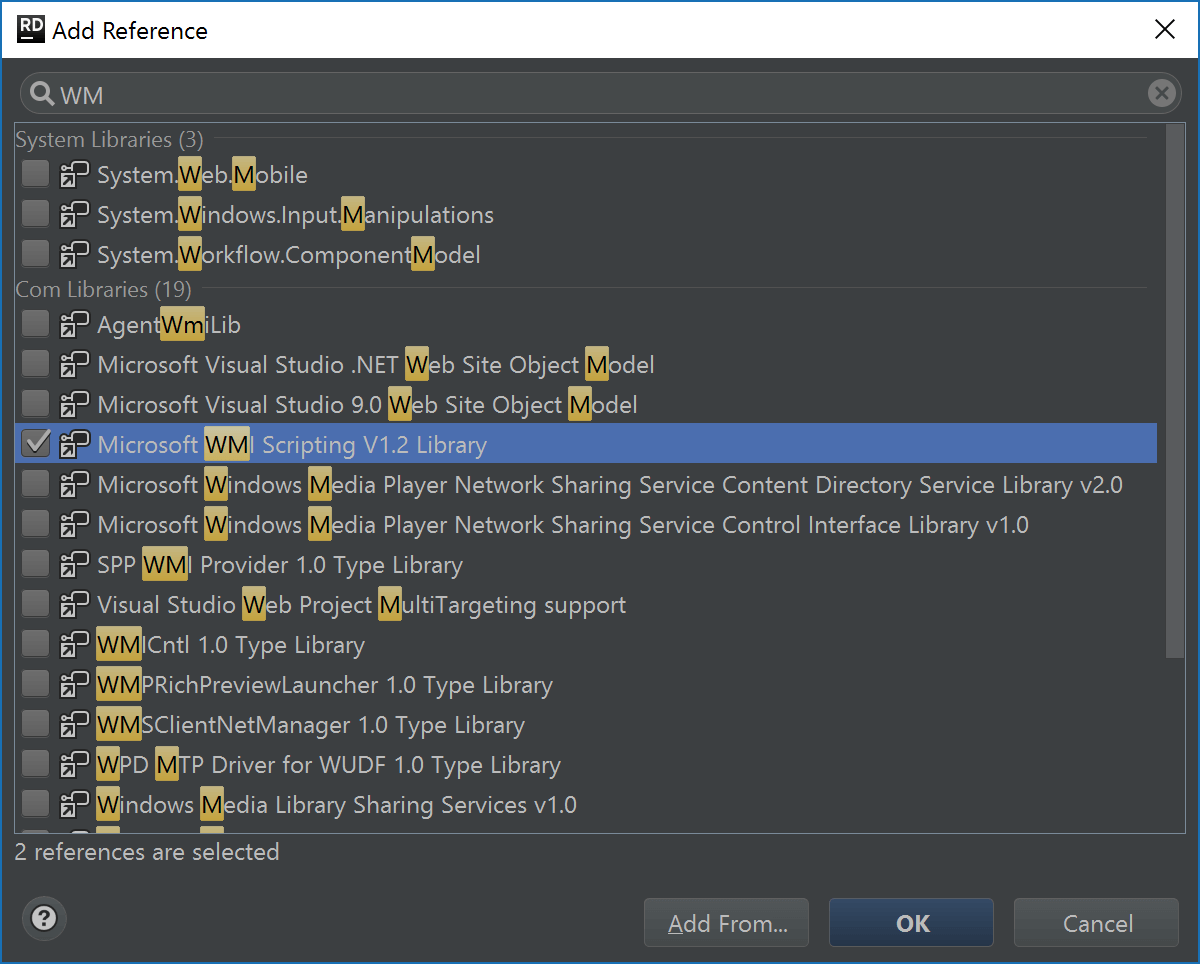This screenshot has height=964, width=1200.
Task: Check the WMICntl 1.0 Type Library checkbox
Action: pyautogui.click(x=36, y=644)
